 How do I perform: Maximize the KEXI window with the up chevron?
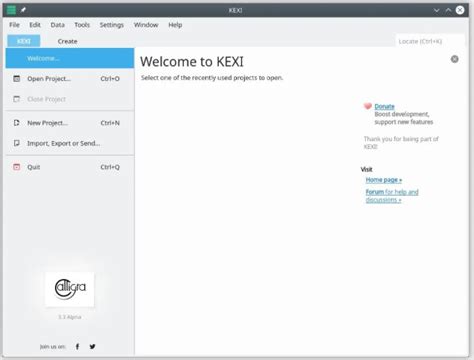click(x=448, y=10)
